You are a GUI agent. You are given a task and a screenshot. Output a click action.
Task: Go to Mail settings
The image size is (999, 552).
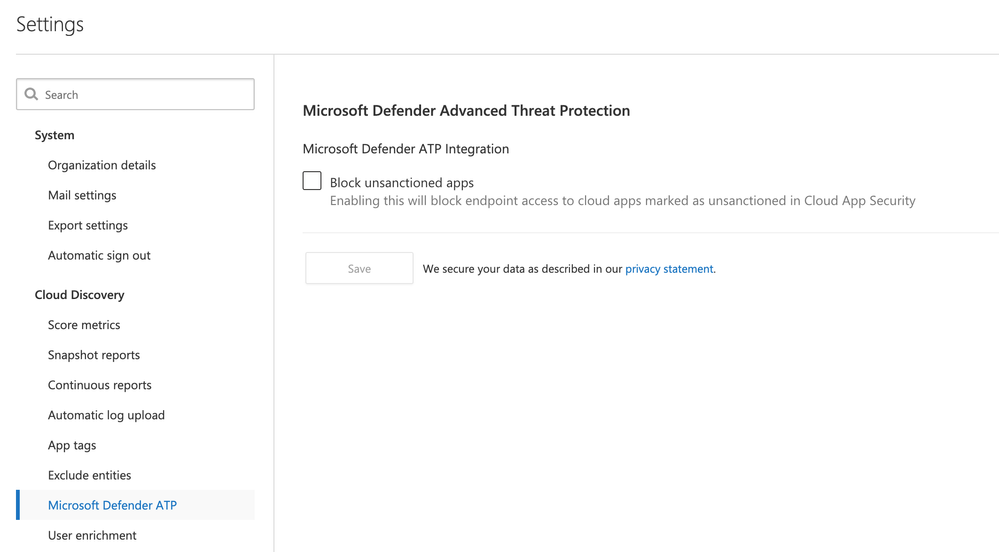tap(82, 195)
